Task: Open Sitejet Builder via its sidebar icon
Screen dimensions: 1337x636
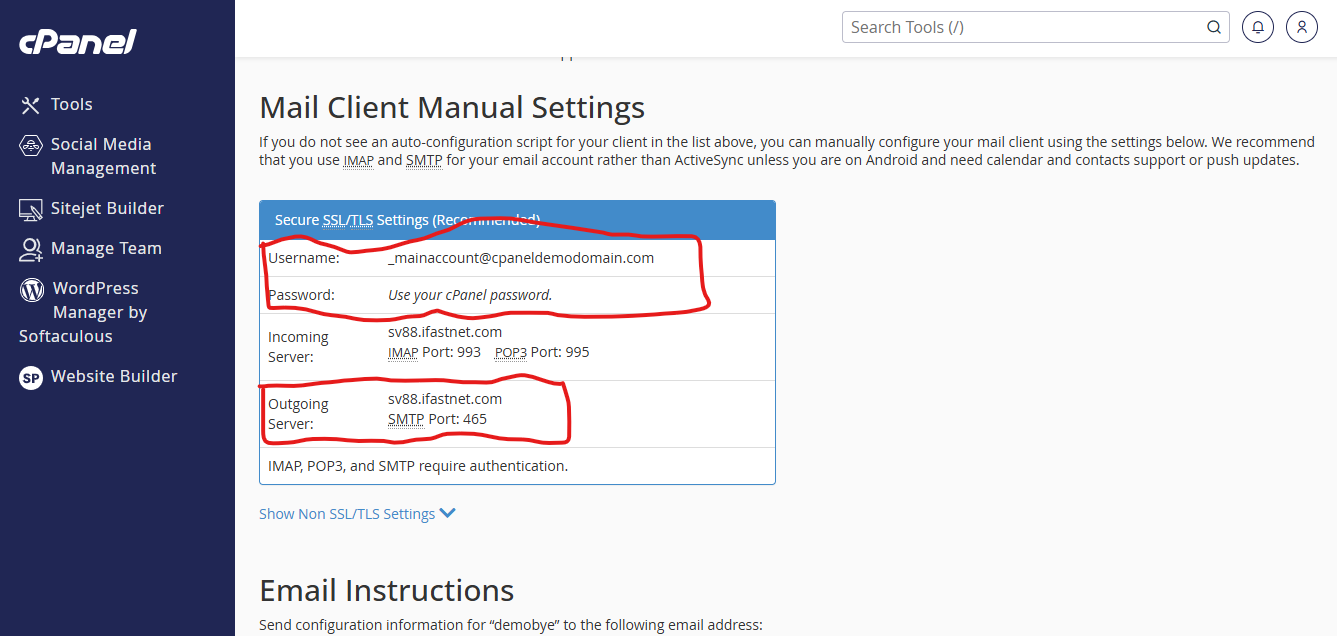Action: [31, 209]
